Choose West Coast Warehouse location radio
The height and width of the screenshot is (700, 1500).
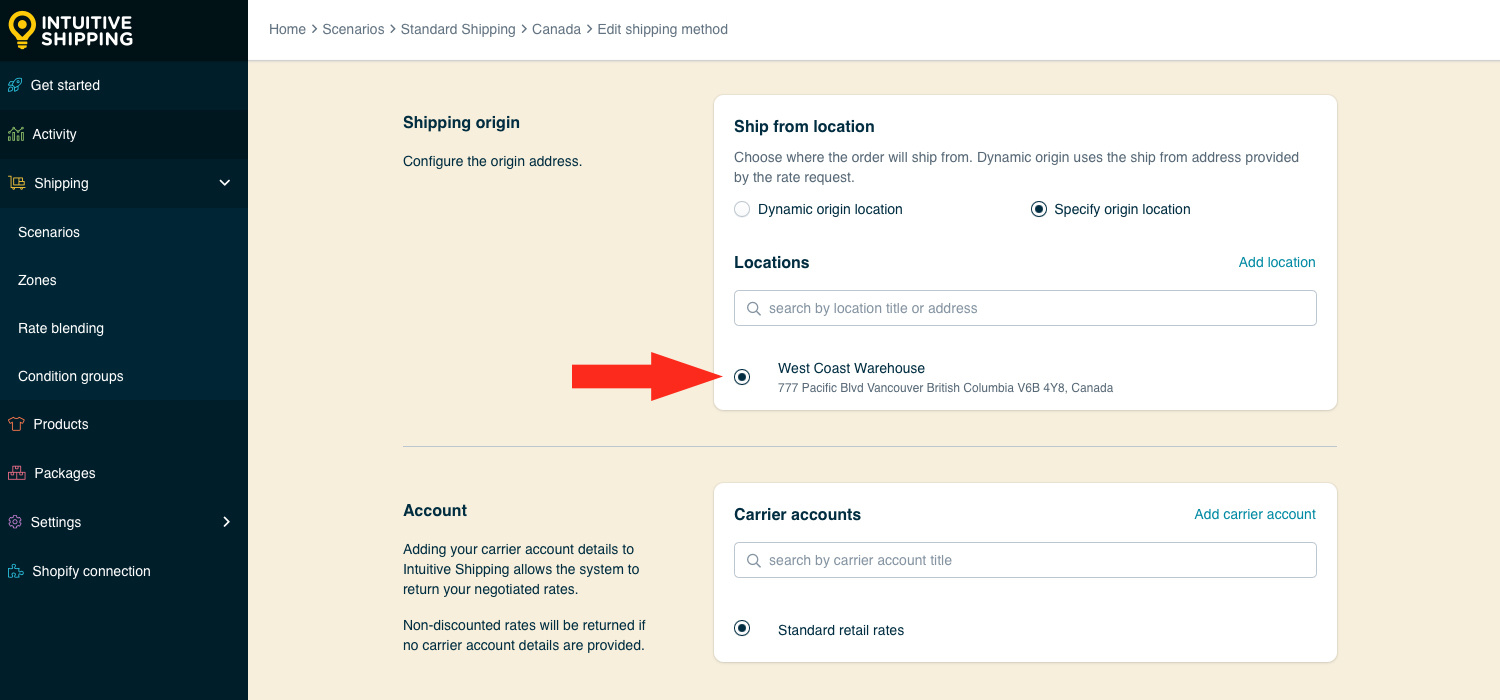(742, 377)
